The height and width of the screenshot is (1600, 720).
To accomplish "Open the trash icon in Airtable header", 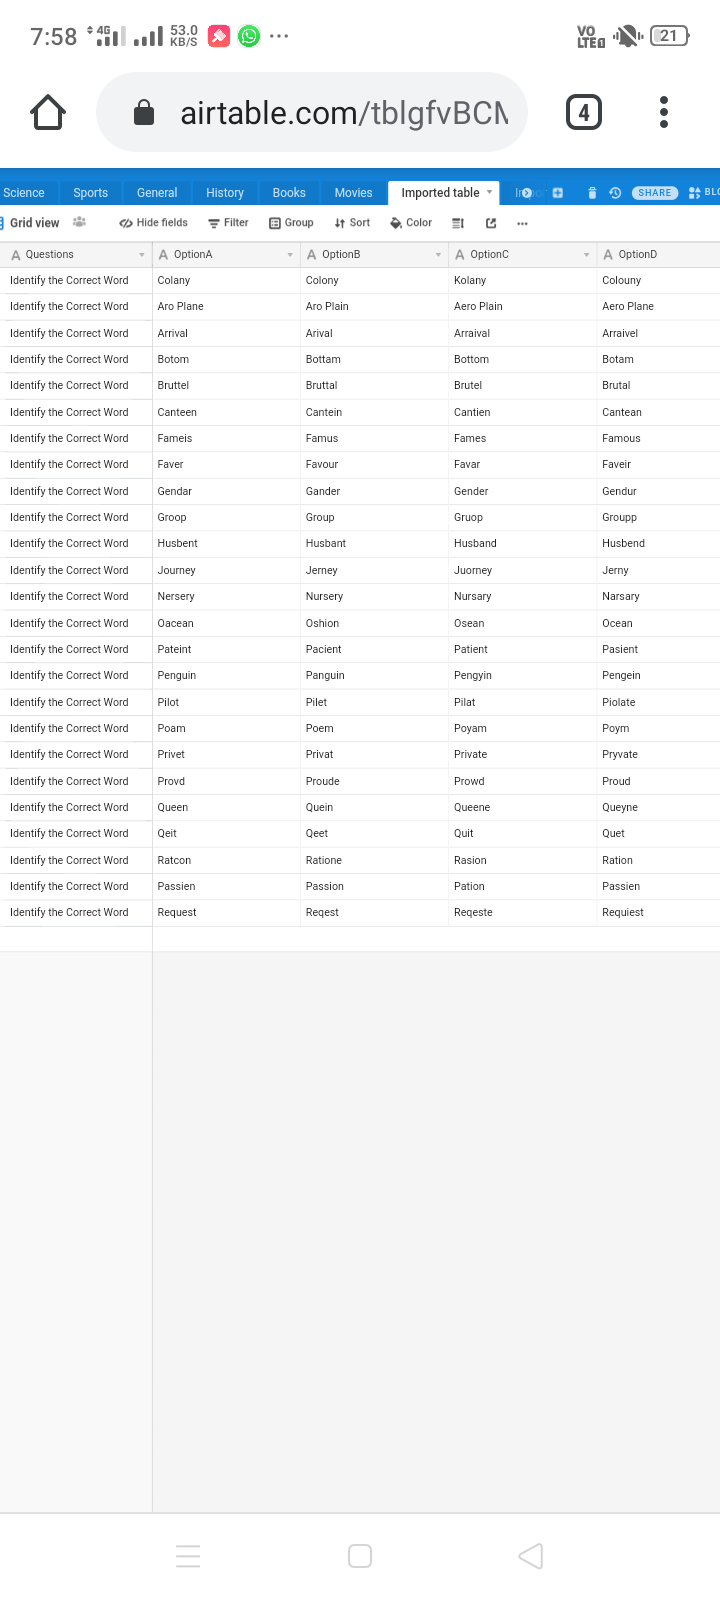I will coord(592,193).
